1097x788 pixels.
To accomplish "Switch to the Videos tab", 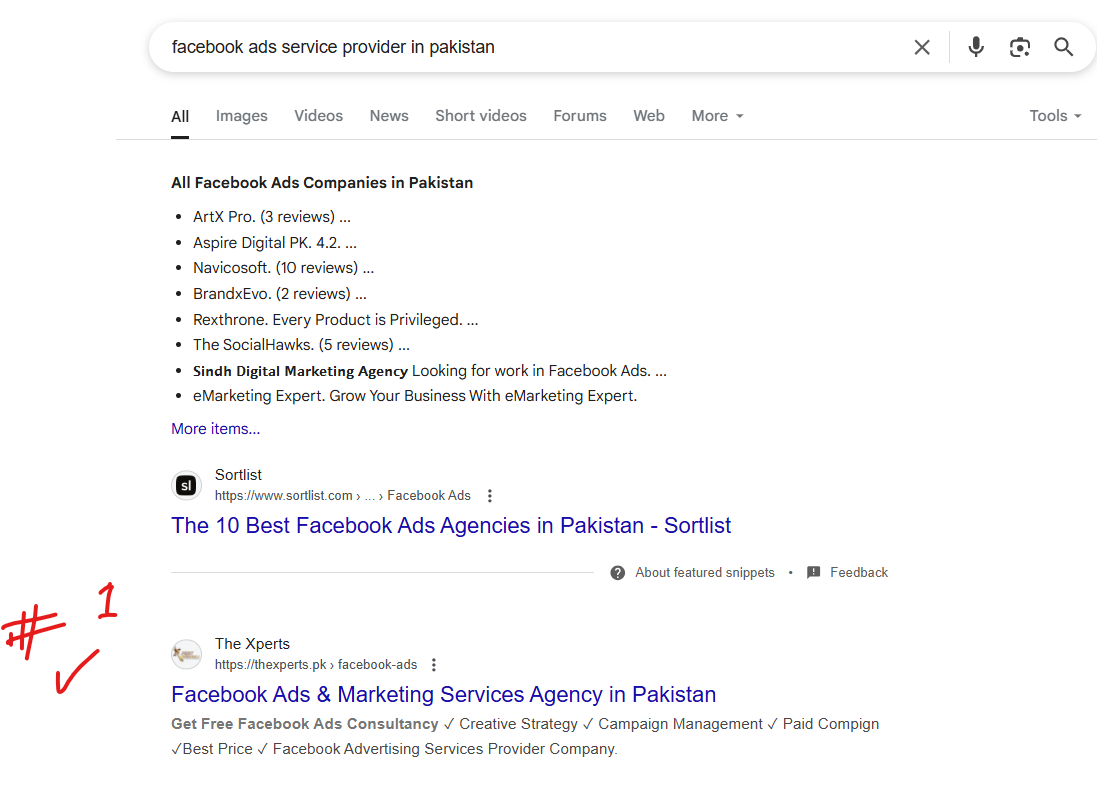I will 318,115.
